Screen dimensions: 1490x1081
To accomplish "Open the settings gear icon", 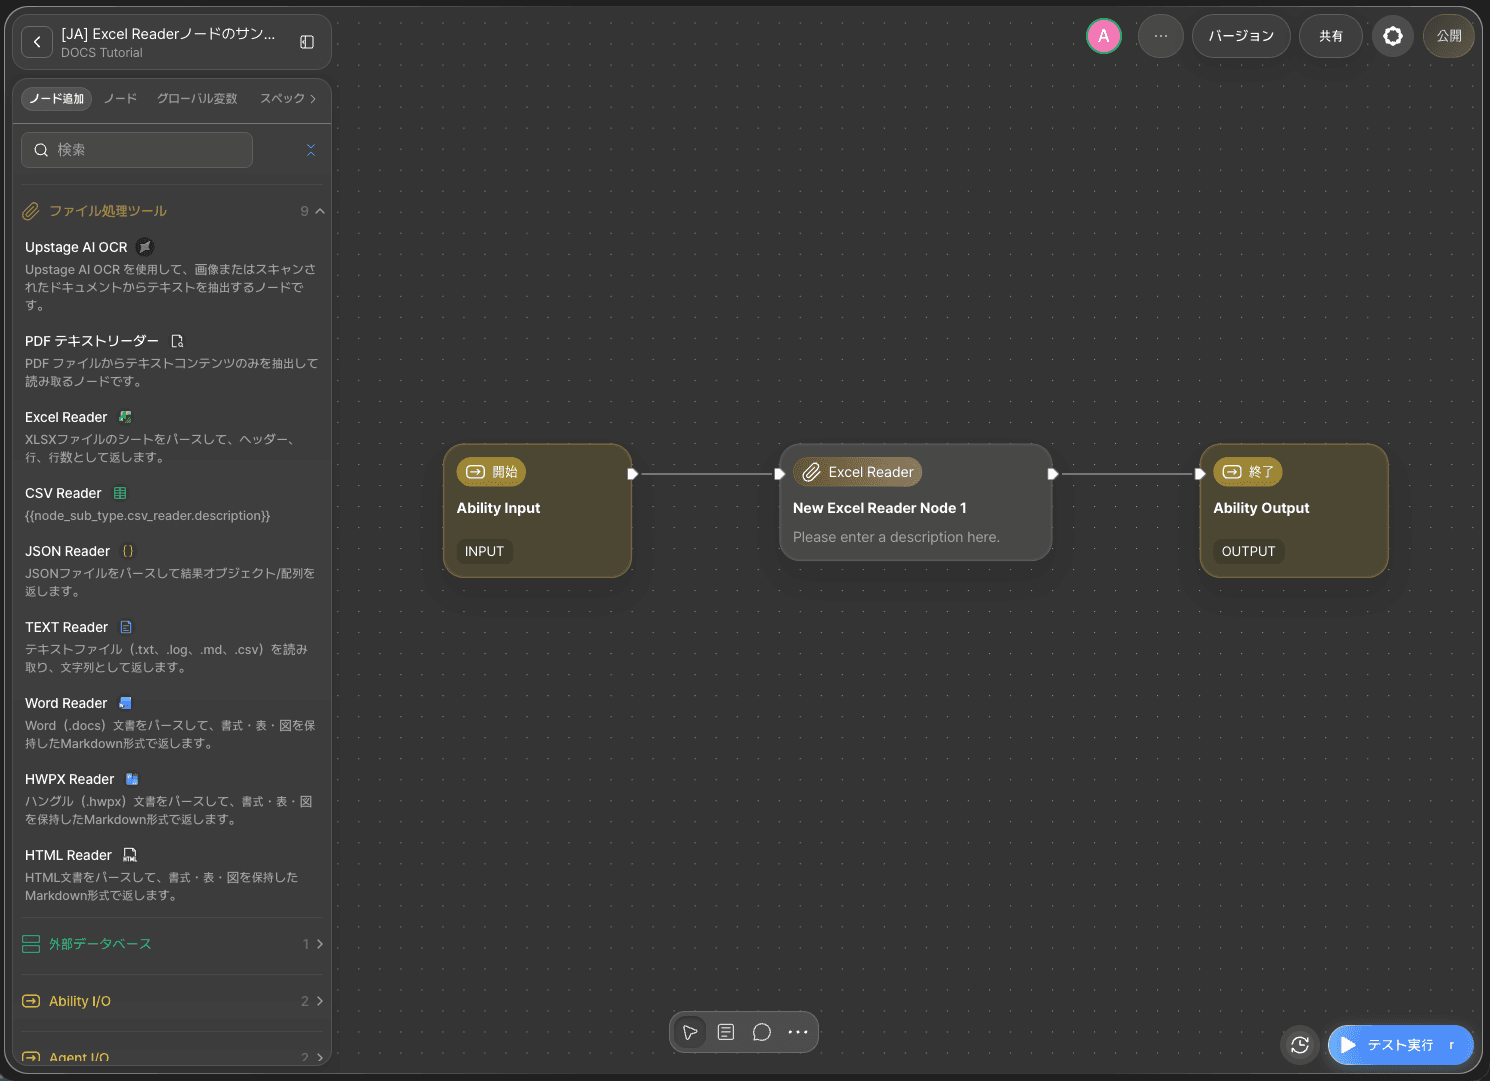I will (x=1392, y=36).
